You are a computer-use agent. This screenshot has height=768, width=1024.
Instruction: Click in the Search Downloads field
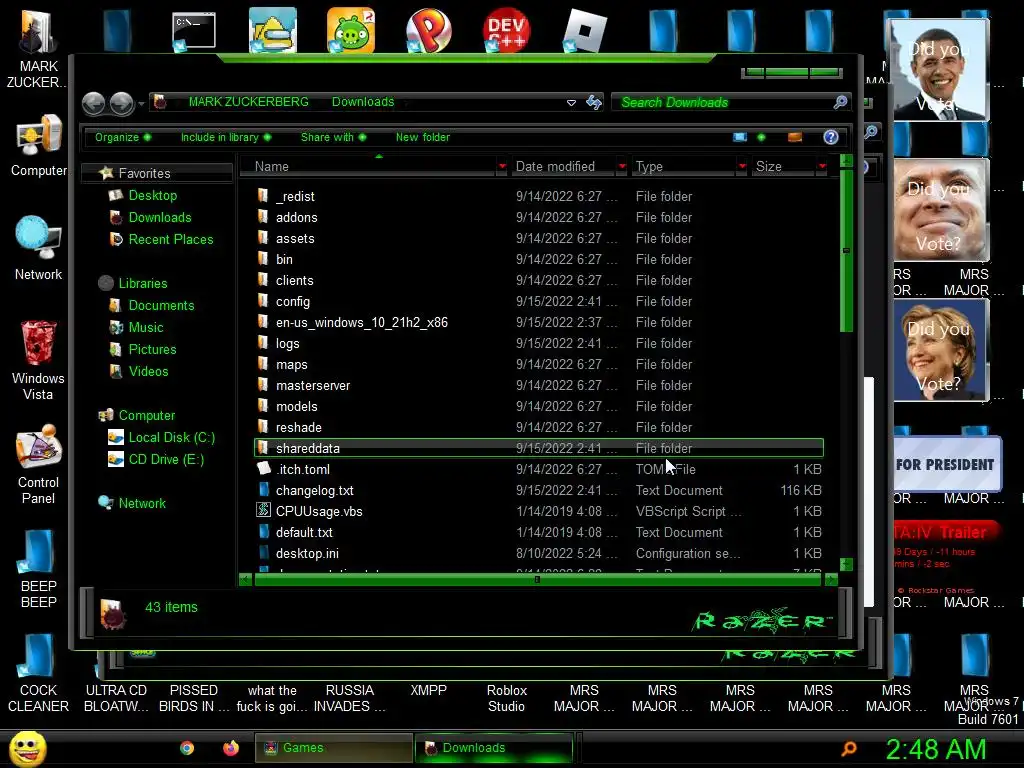click(725, 103)
